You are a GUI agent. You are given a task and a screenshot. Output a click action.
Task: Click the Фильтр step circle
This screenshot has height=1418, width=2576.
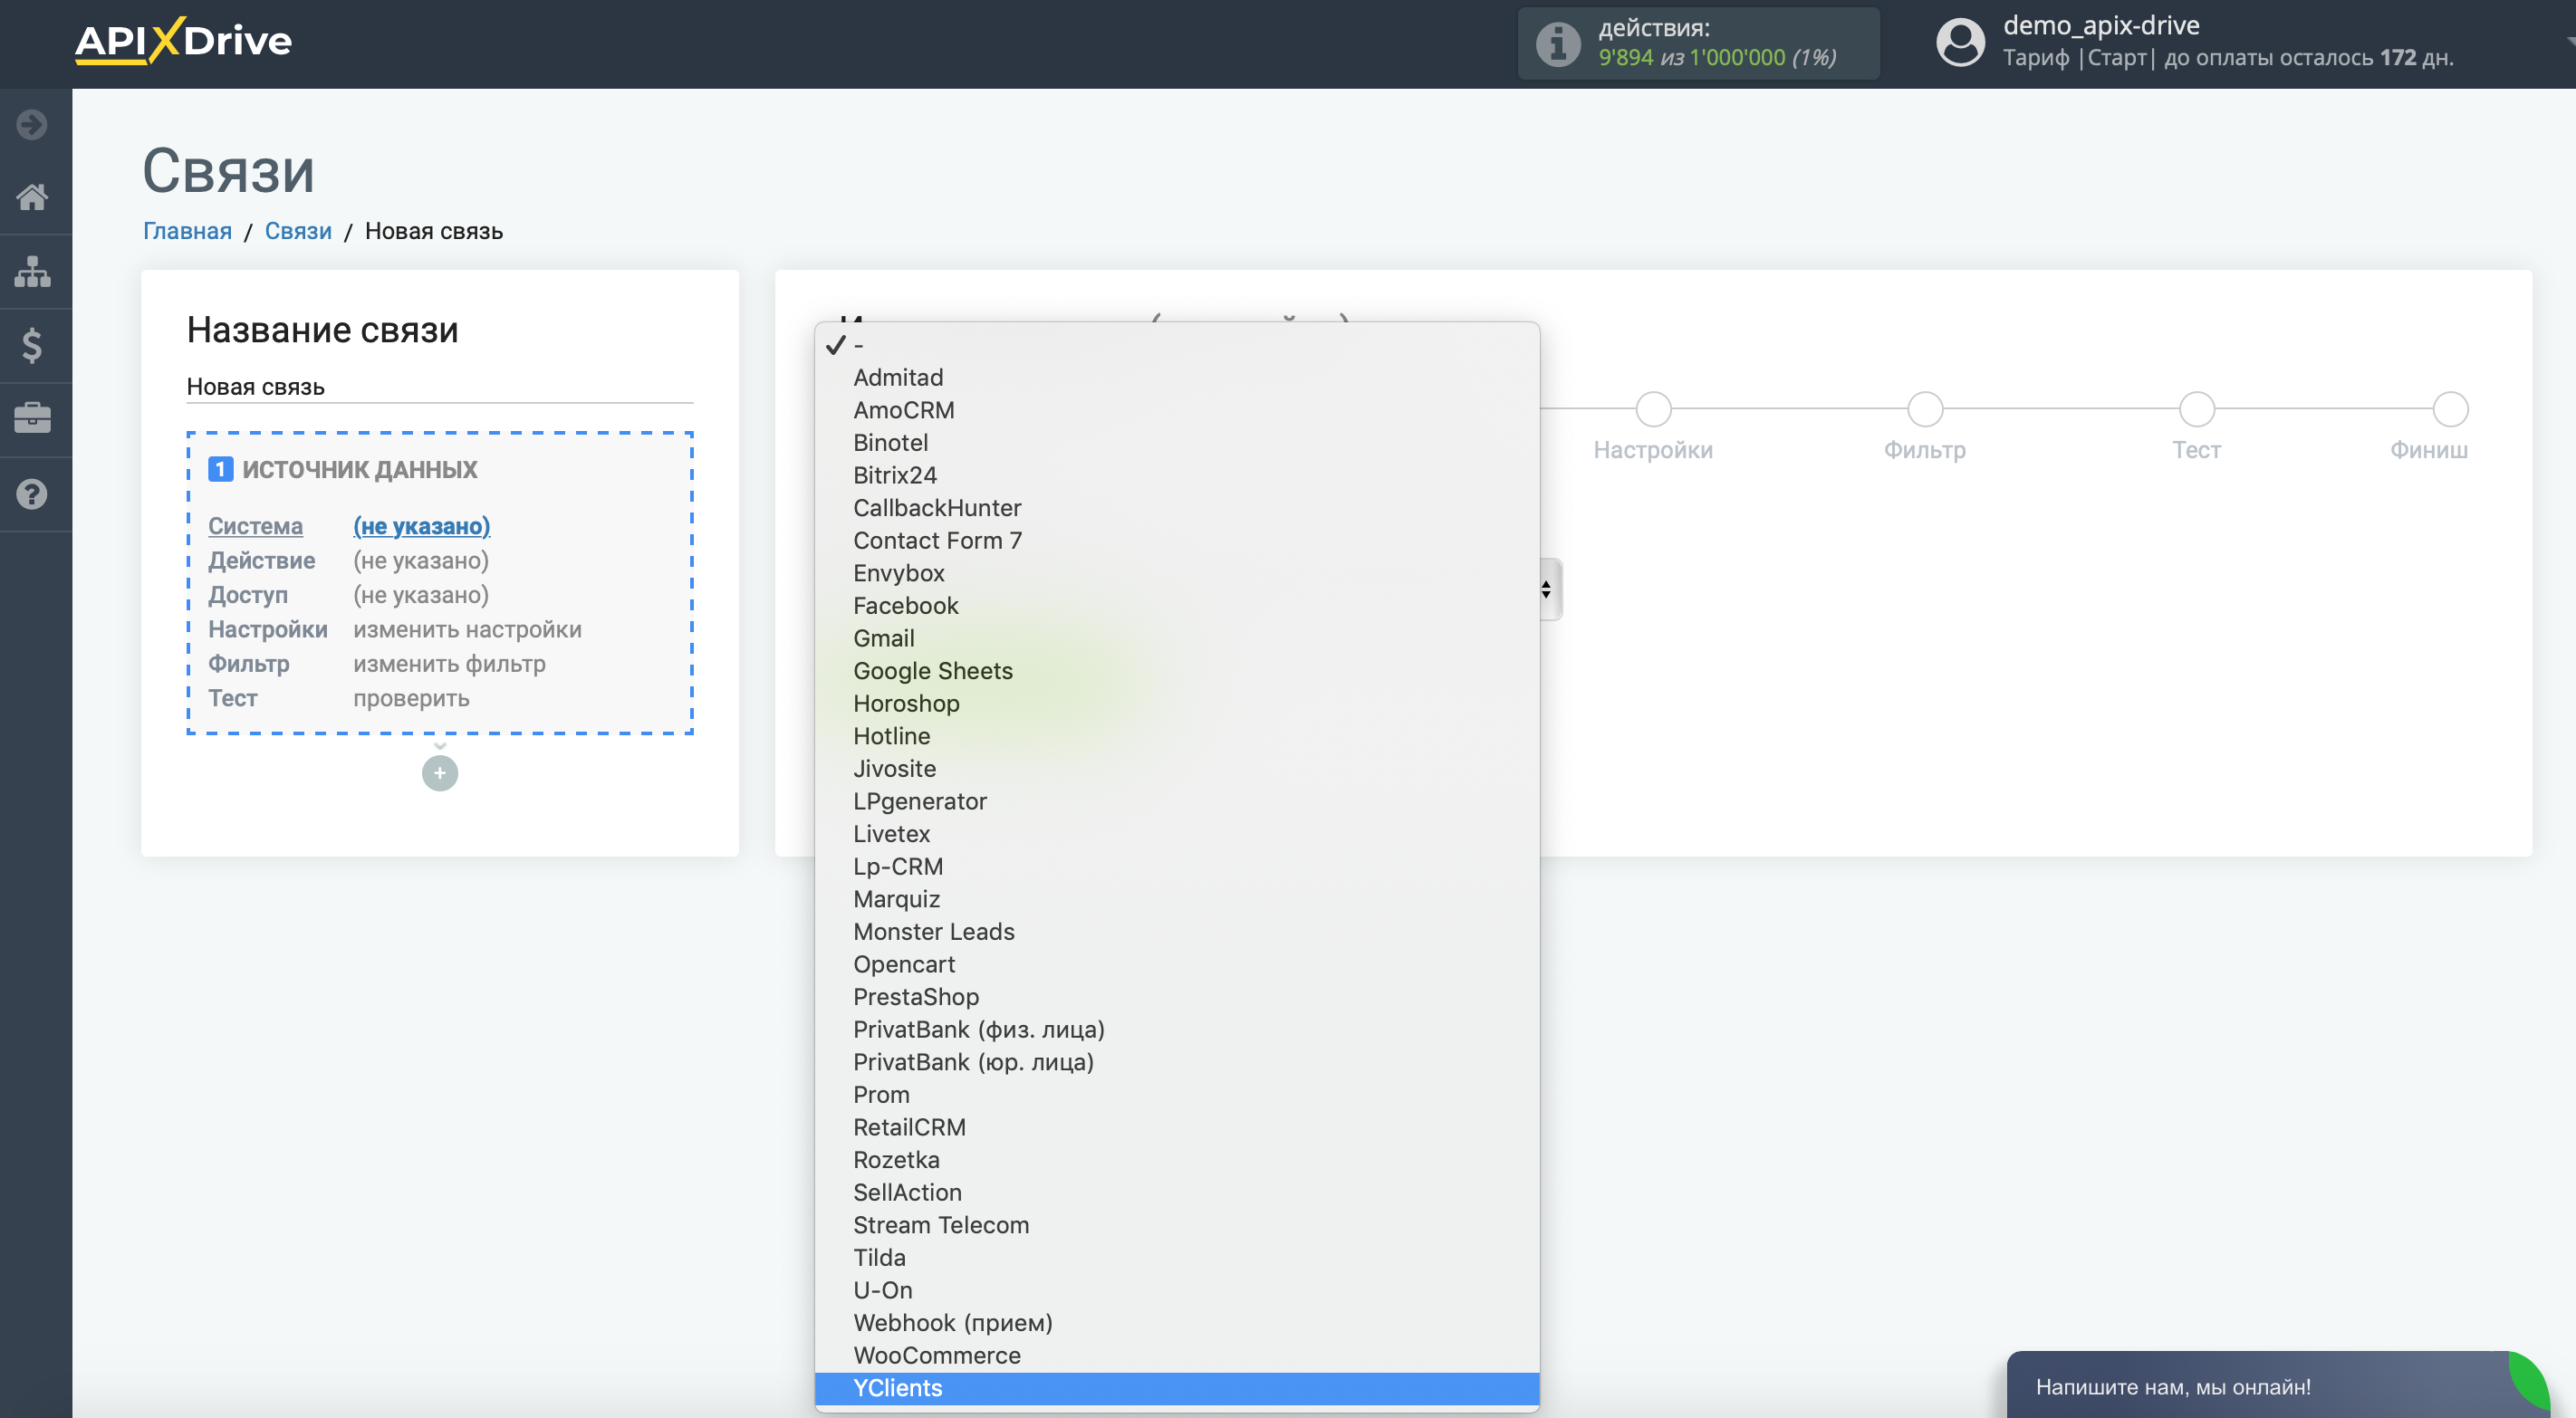click(x=1925, y=409)
